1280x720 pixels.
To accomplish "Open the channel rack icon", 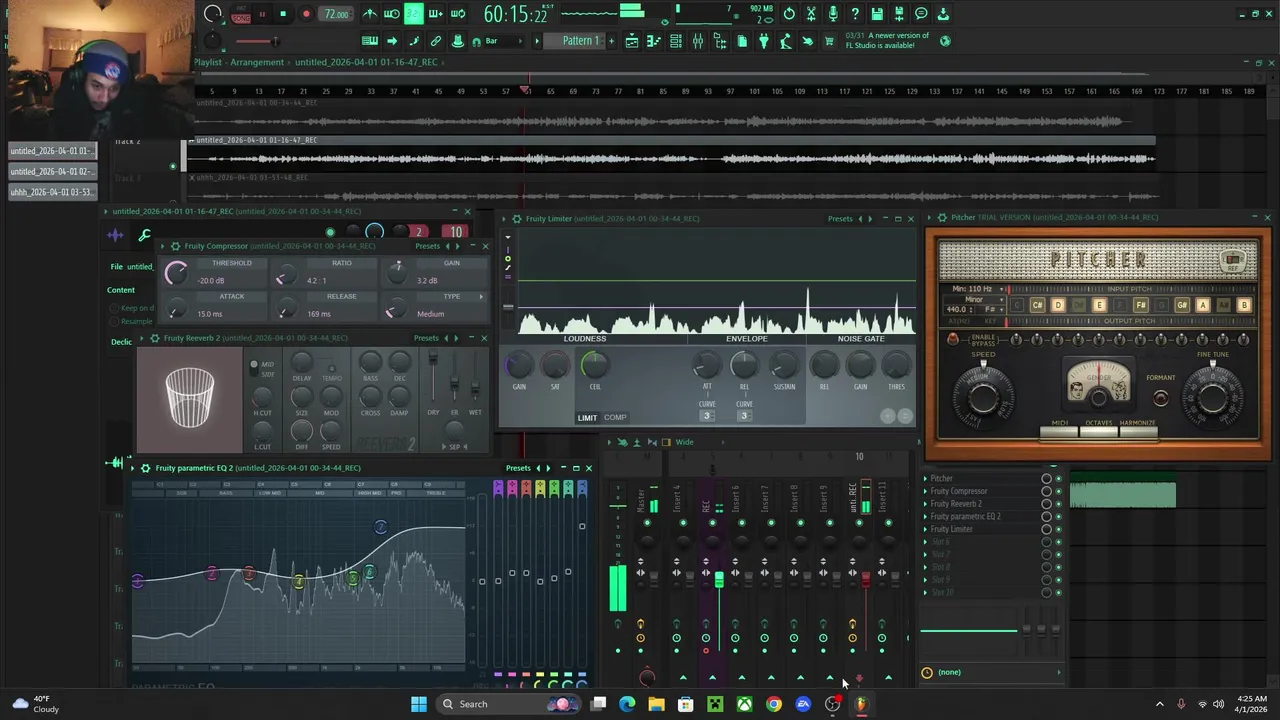I will coord(675,41).
